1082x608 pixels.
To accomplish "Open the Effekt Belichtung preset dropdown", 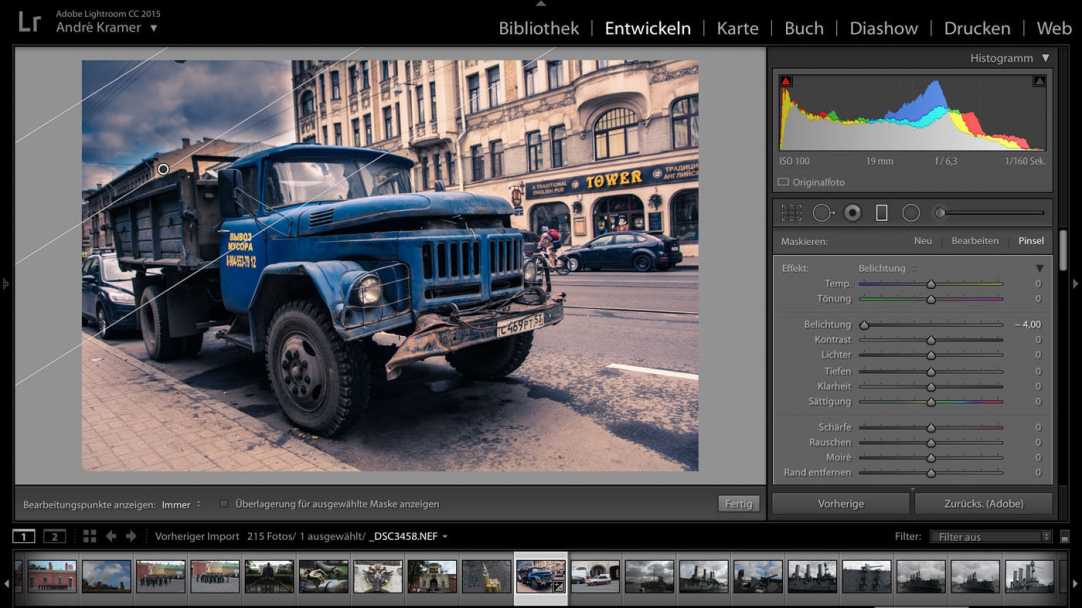I will coord(887,268).
